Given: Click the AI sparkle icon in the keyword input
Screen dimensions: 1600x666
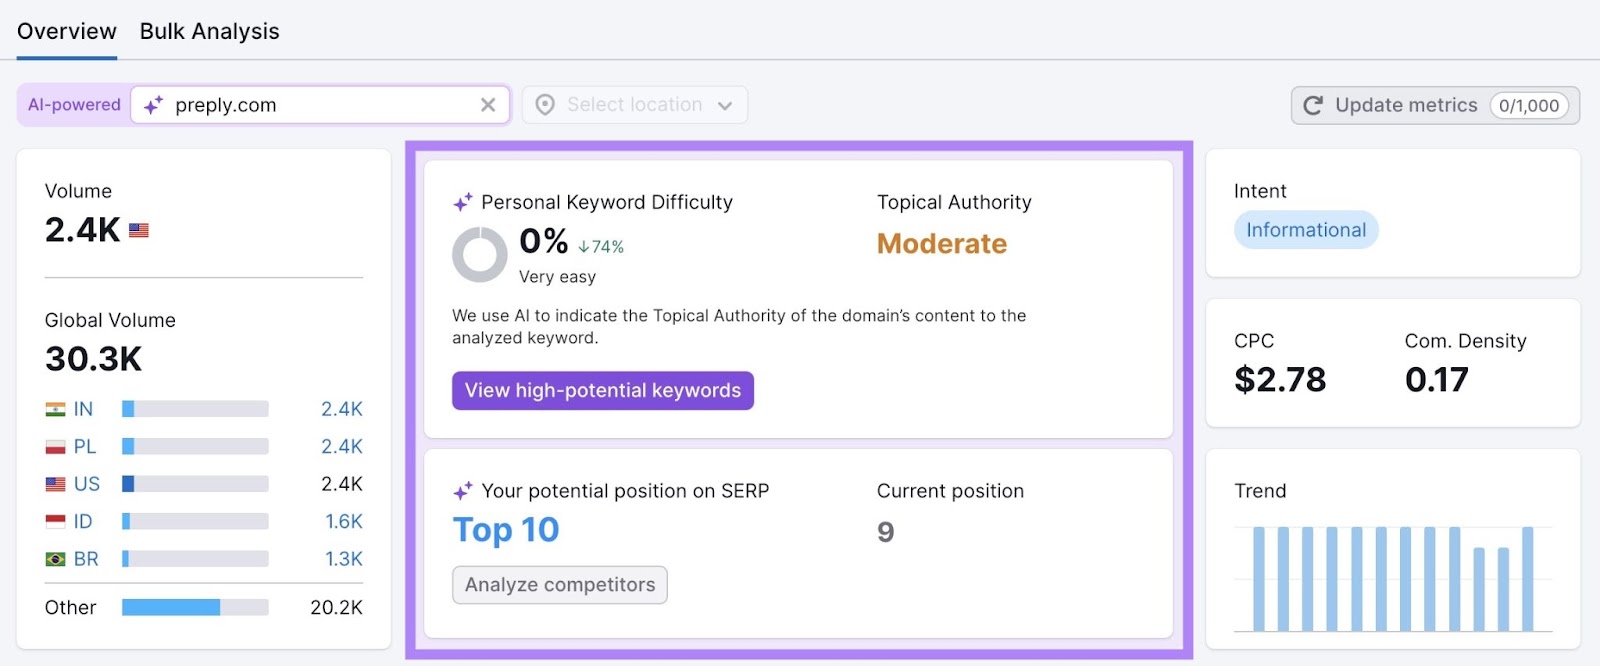Looking at the screenshot, I should click(152, 104).
